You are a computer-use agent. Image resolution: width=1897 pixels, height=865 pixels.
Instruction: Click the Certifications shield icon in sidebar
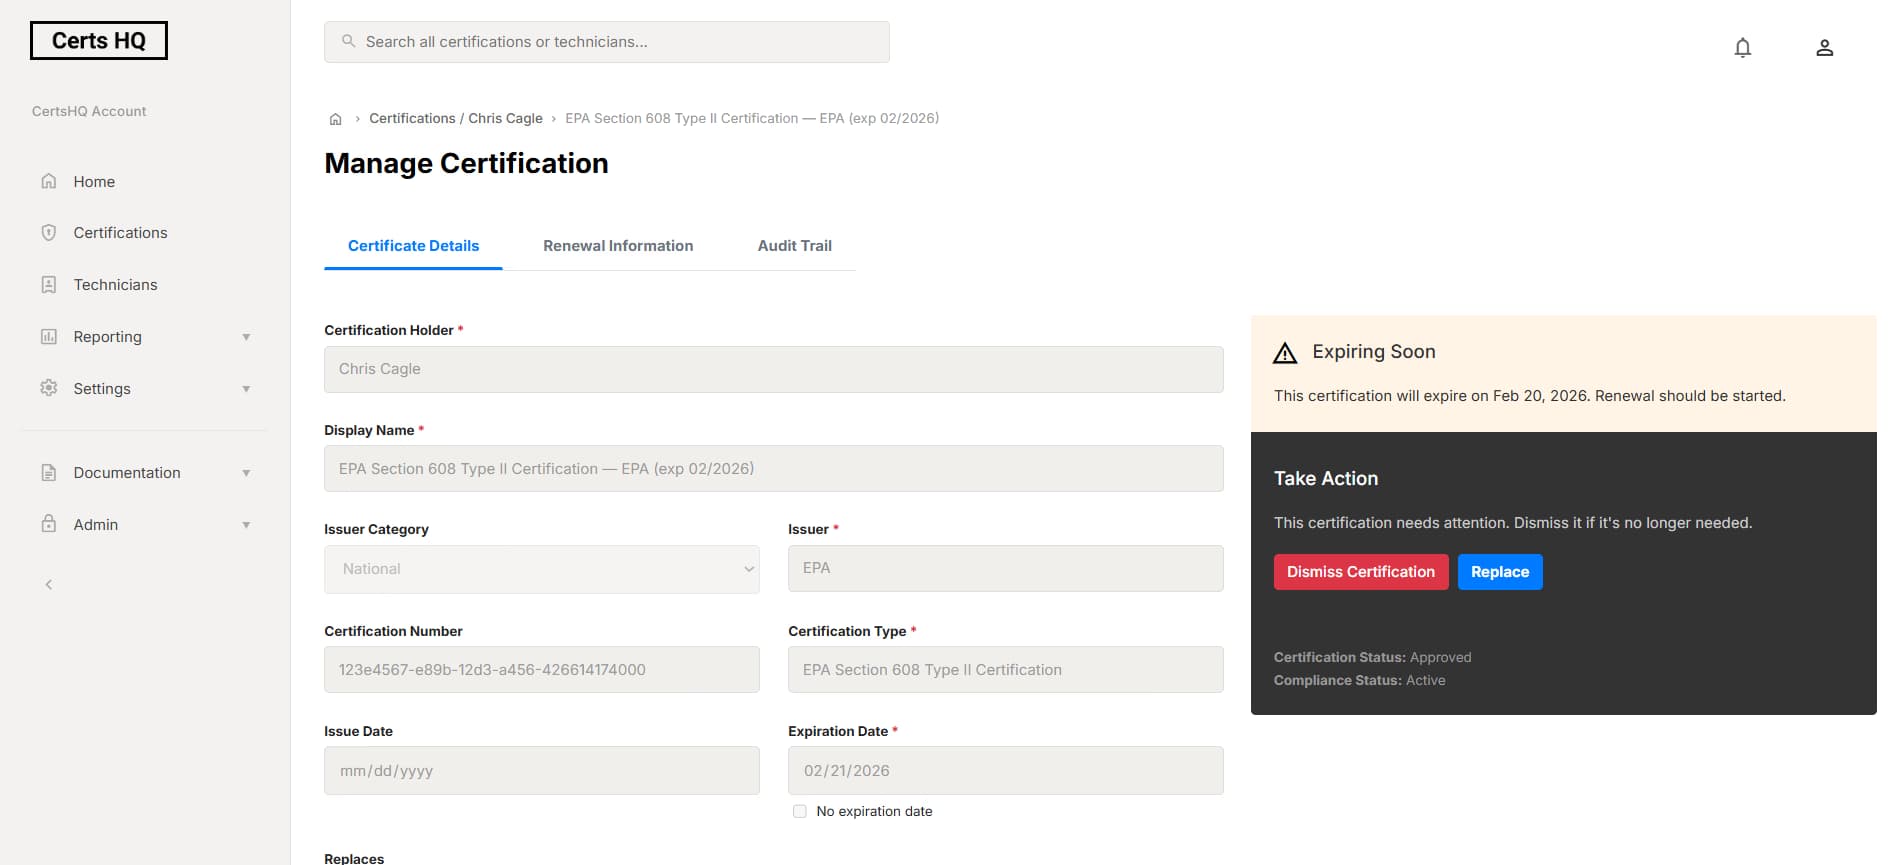(48, 233)
